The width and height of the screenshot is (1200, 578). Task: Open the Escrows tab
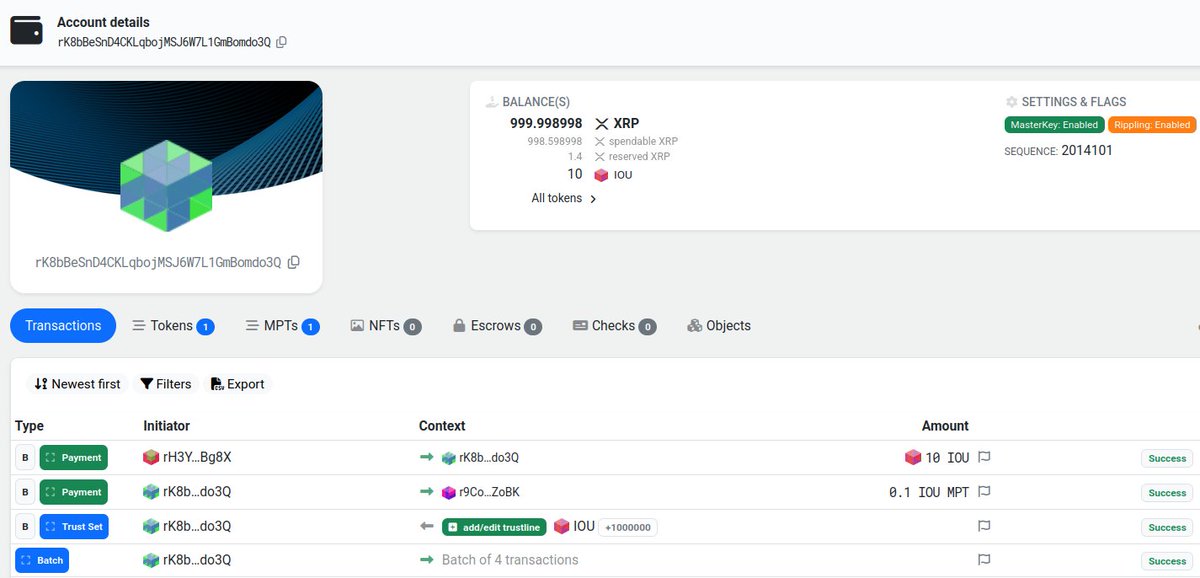click(497, 326)
